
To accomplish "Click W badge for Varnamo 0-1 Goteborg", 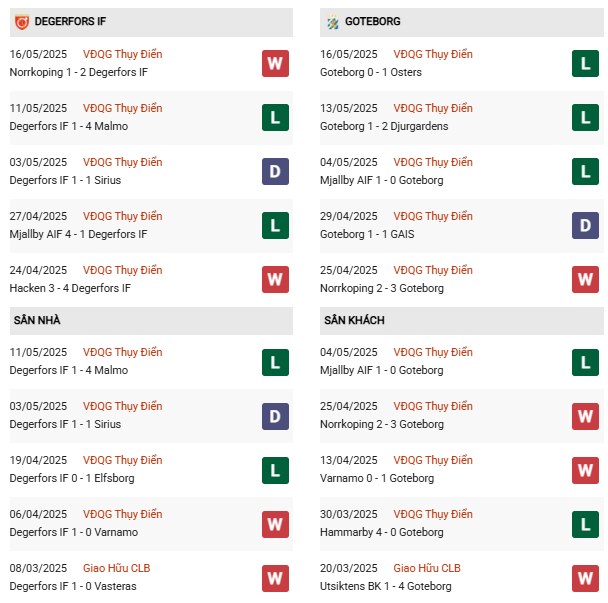I will (x=585, y=470).
